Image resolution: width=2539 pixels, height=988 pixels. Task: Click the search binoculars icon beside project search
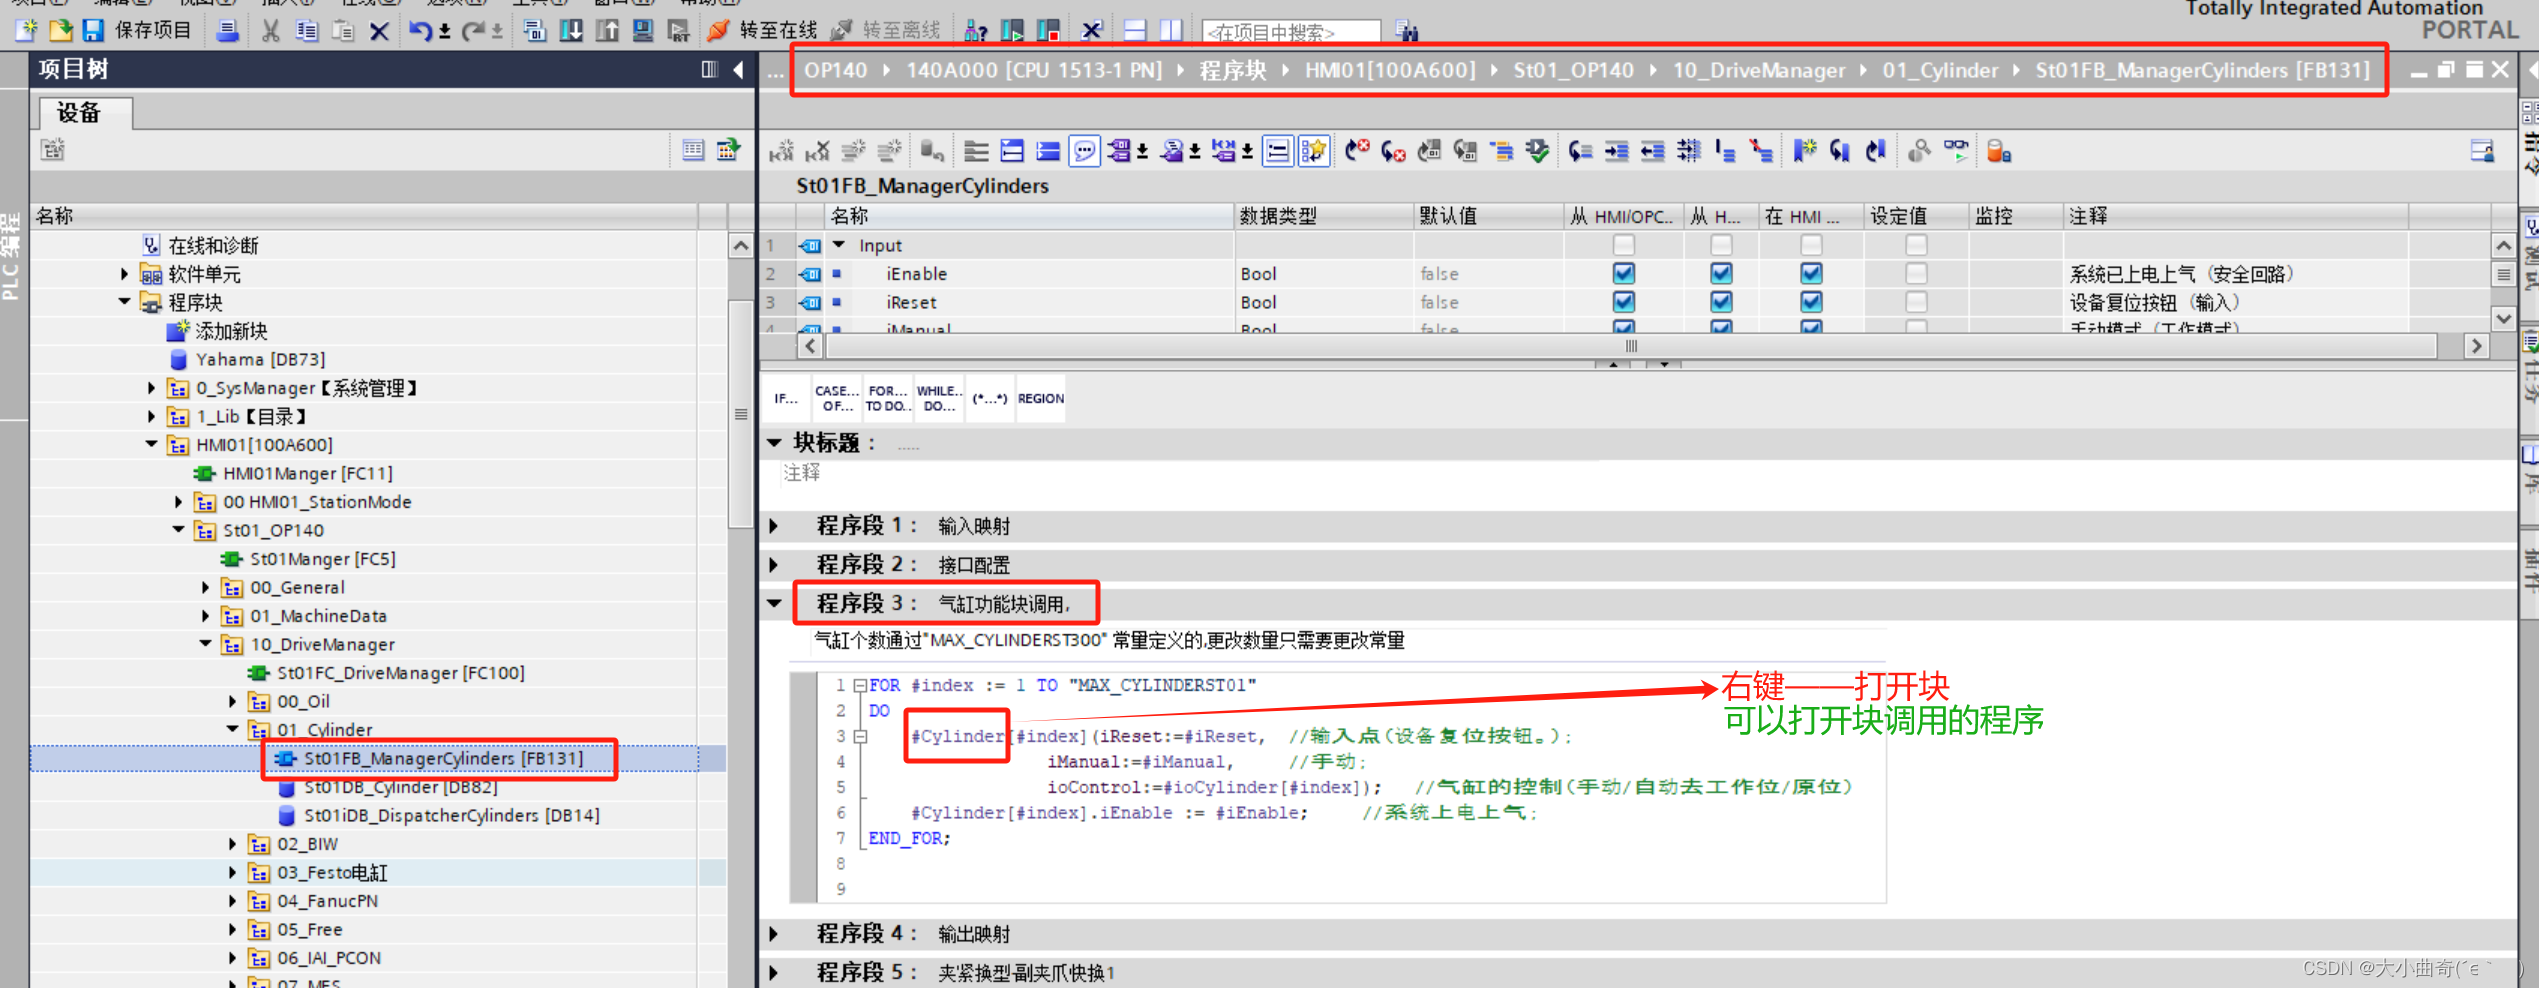[x=1406, y=31]
